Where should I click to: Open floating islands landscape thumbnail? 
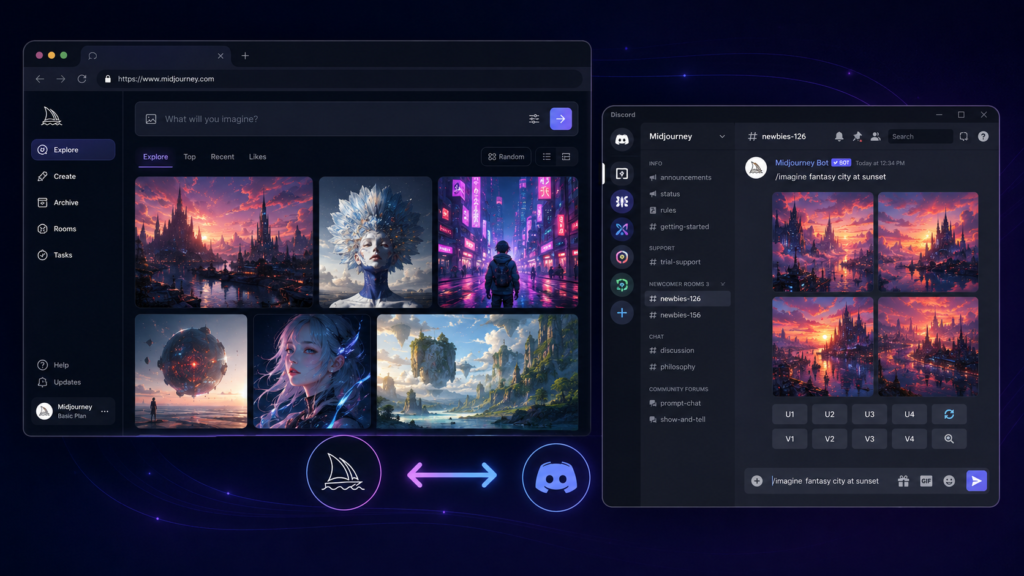click(477, 372)
